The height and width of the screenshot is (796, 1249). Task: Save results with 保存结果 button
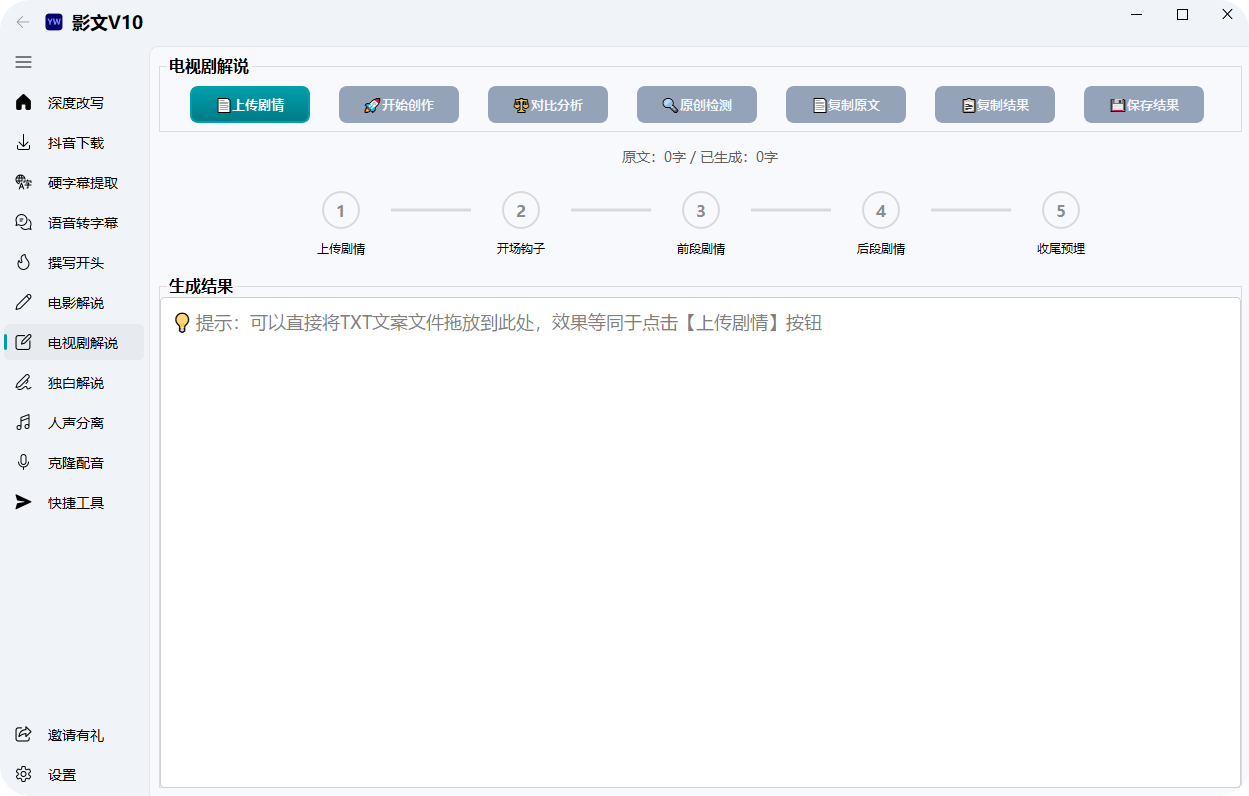(x=1143, y=104)
